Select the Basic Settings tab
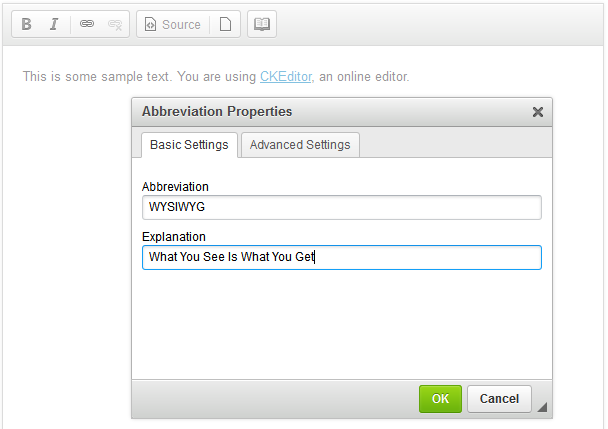Image resolution: width=608 pixels, height=429 pixels. (189, 145)
